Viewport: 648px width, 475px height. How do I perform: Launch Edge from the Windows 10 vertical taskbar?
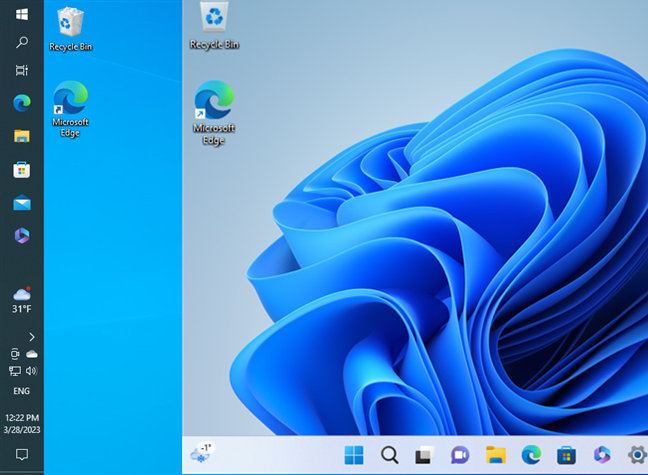point(22,103)
